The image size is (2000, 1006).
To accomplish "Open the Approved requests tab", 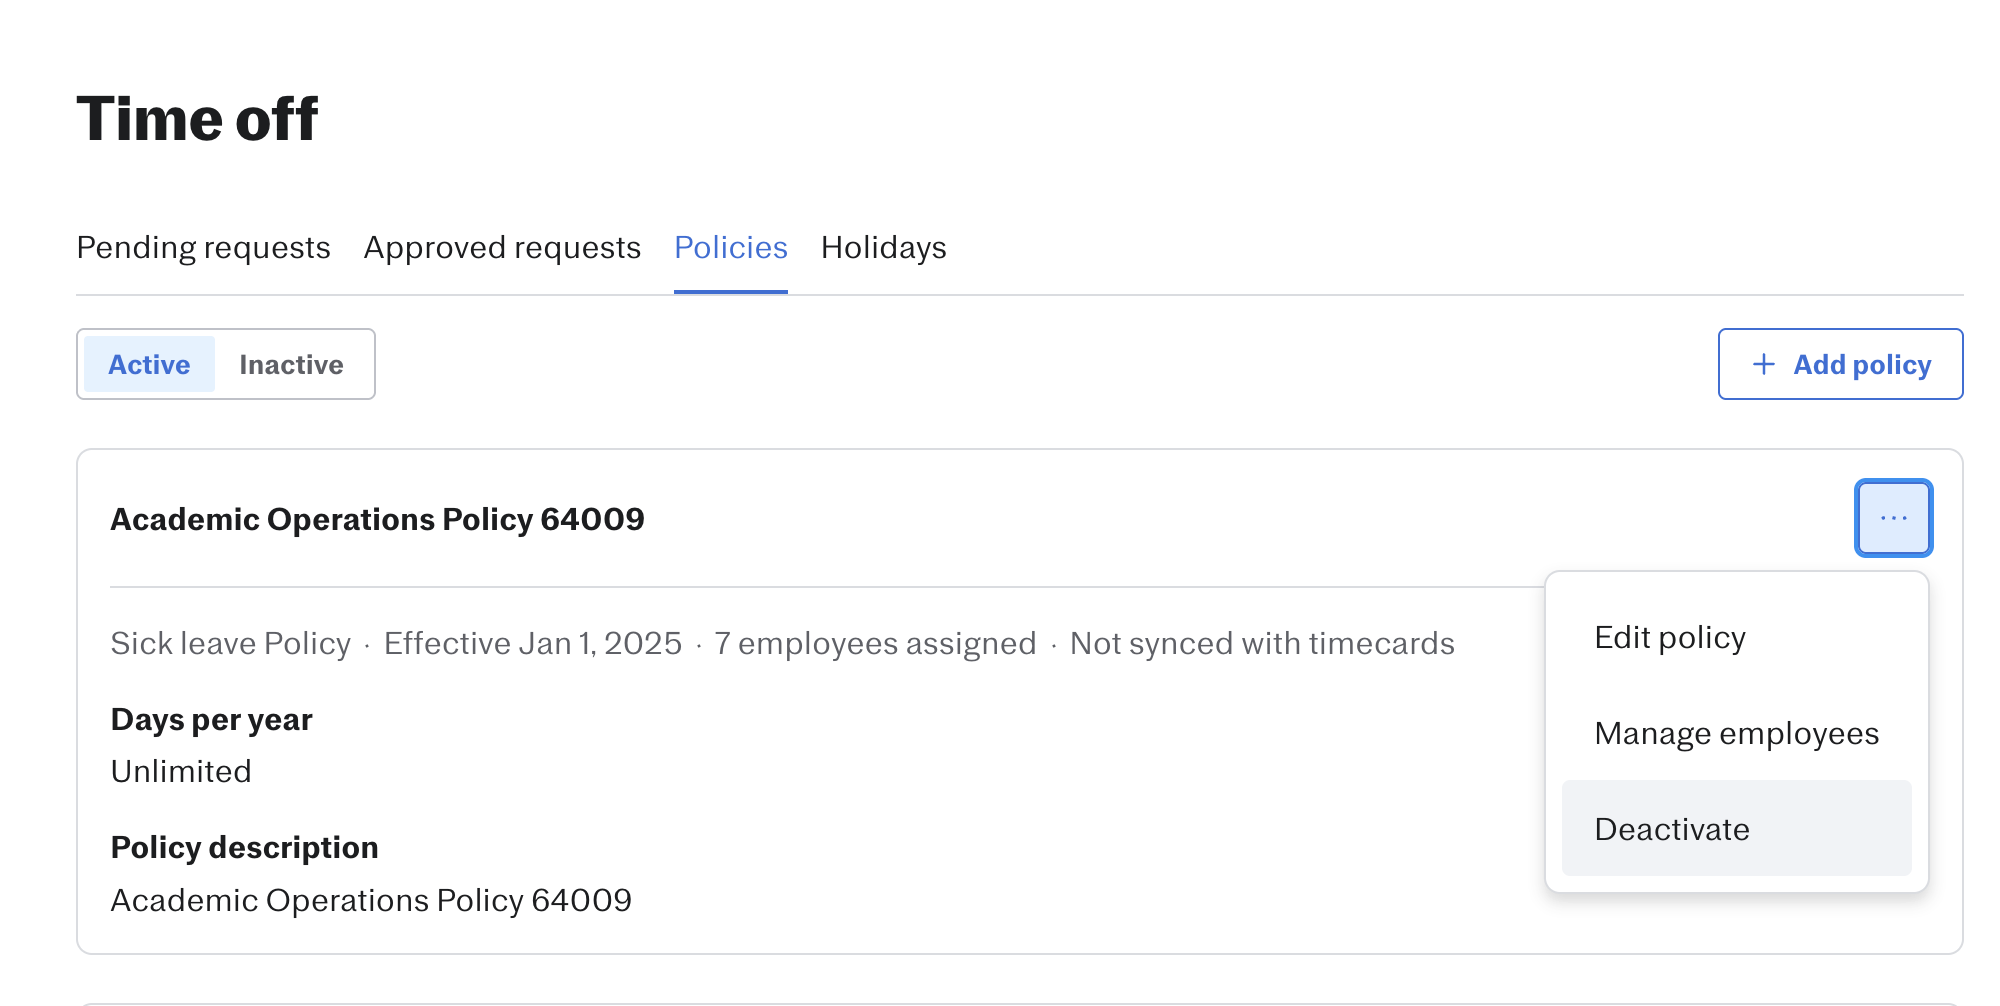I will point(502,247).
